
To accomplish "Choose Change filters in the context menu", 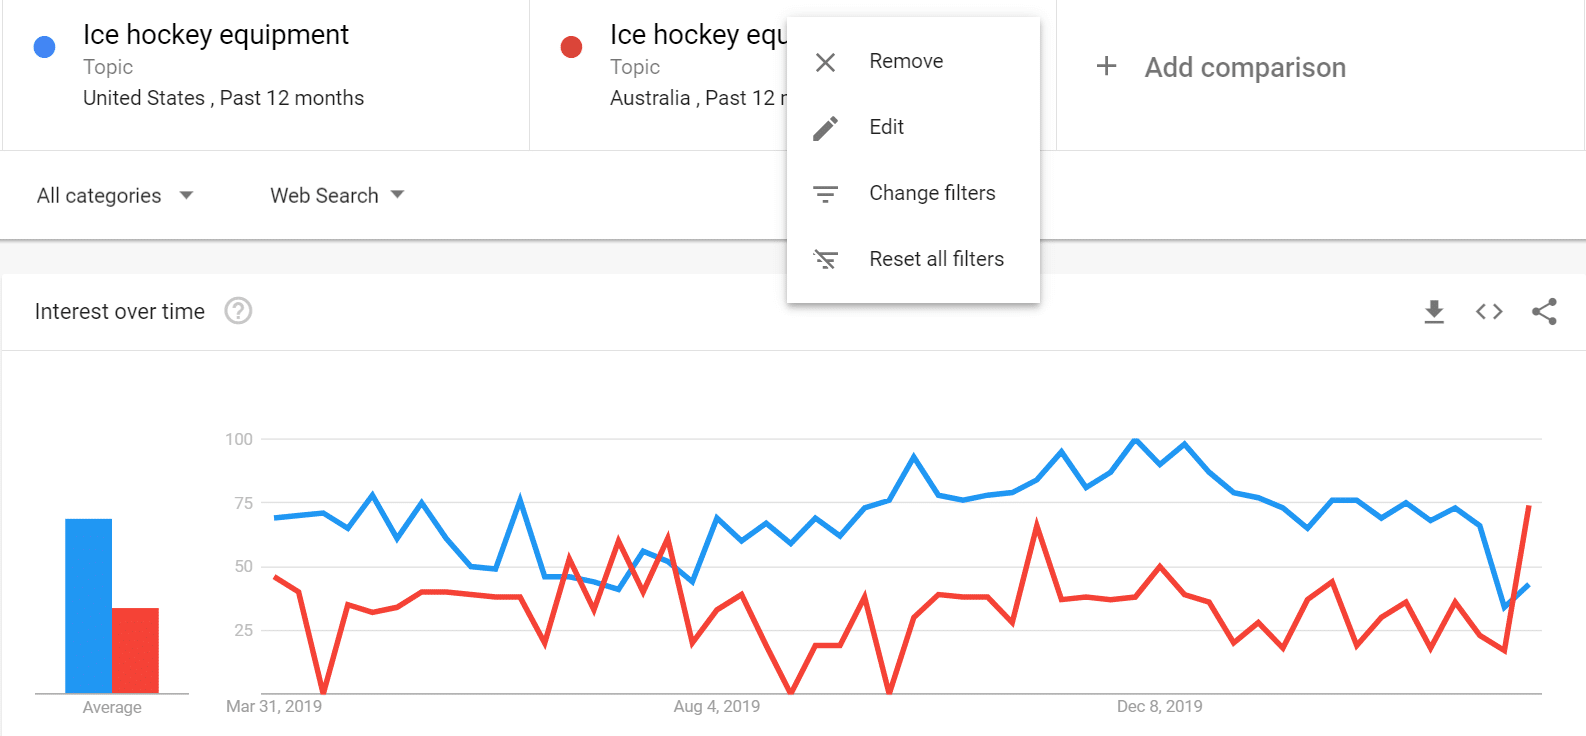I will 932,193.
